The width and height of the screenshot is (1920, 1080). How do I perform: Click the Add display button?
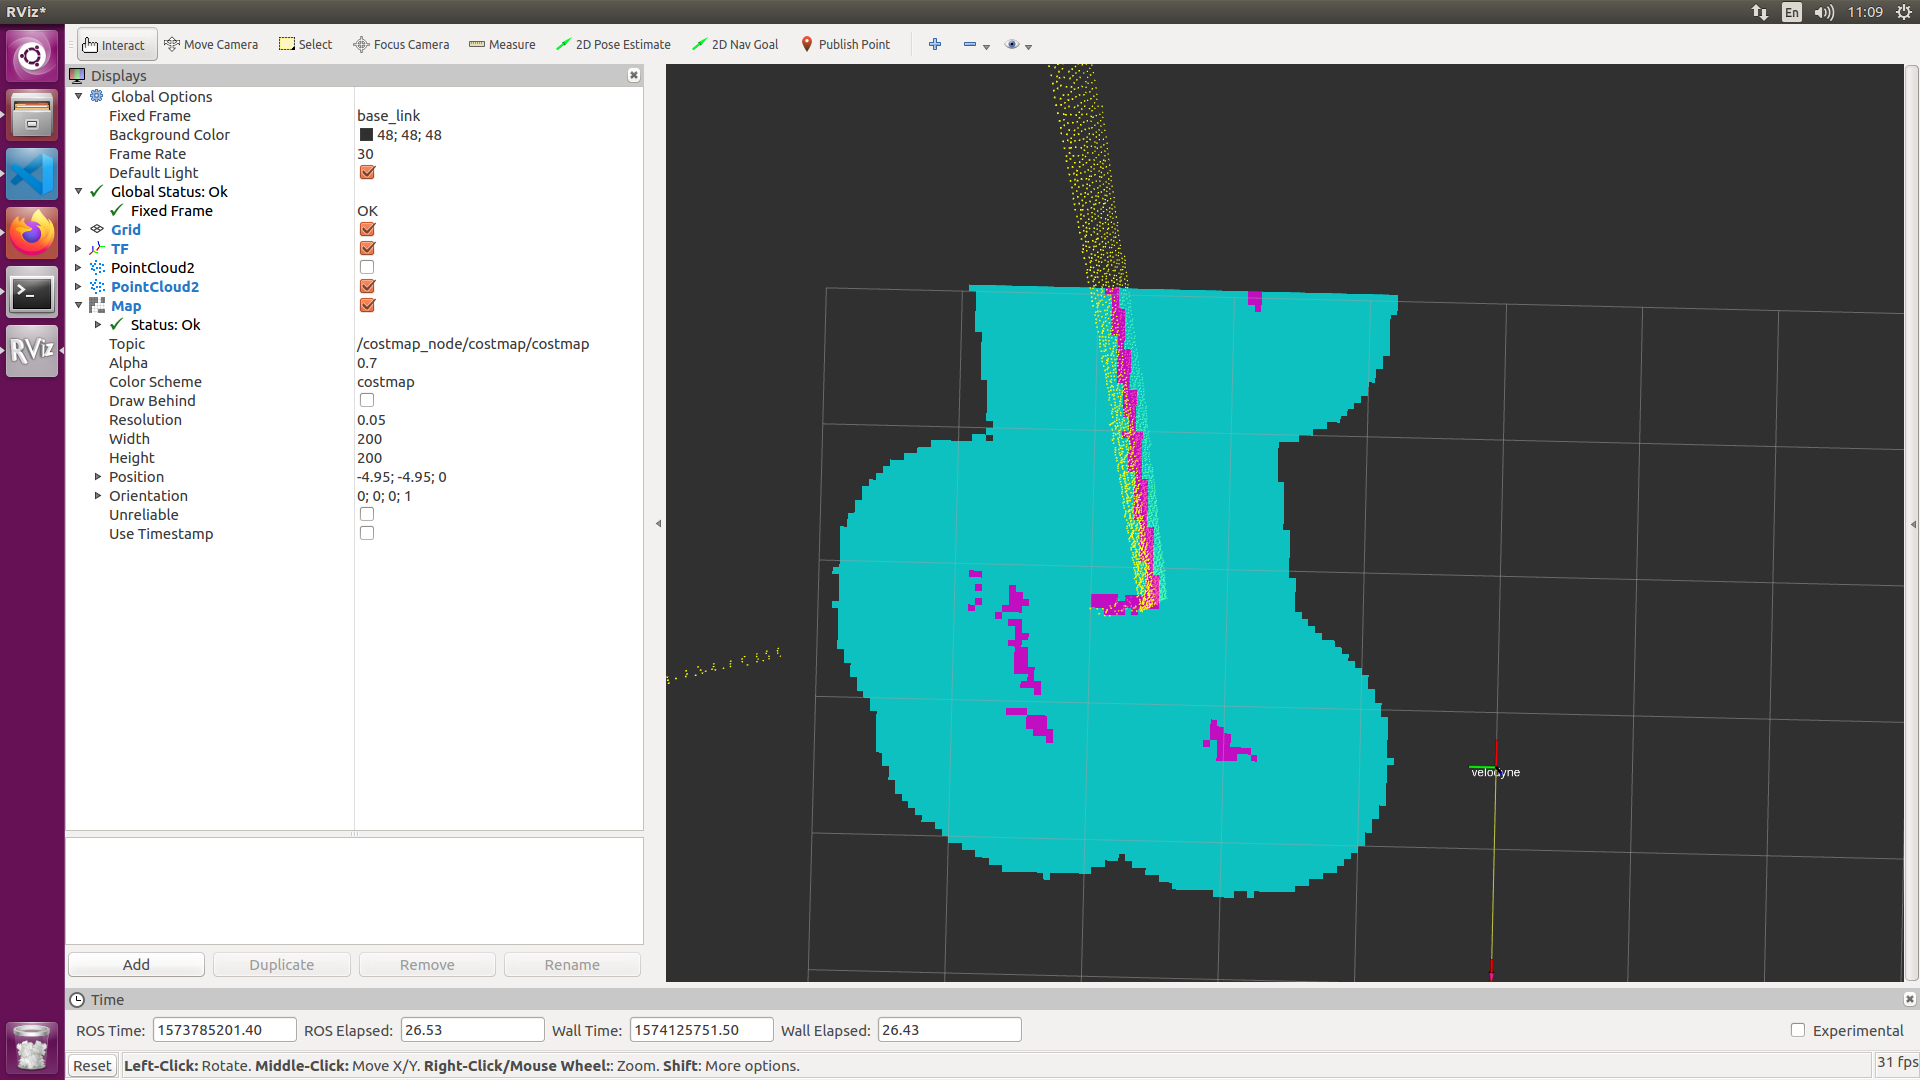(x=136, y=965)
